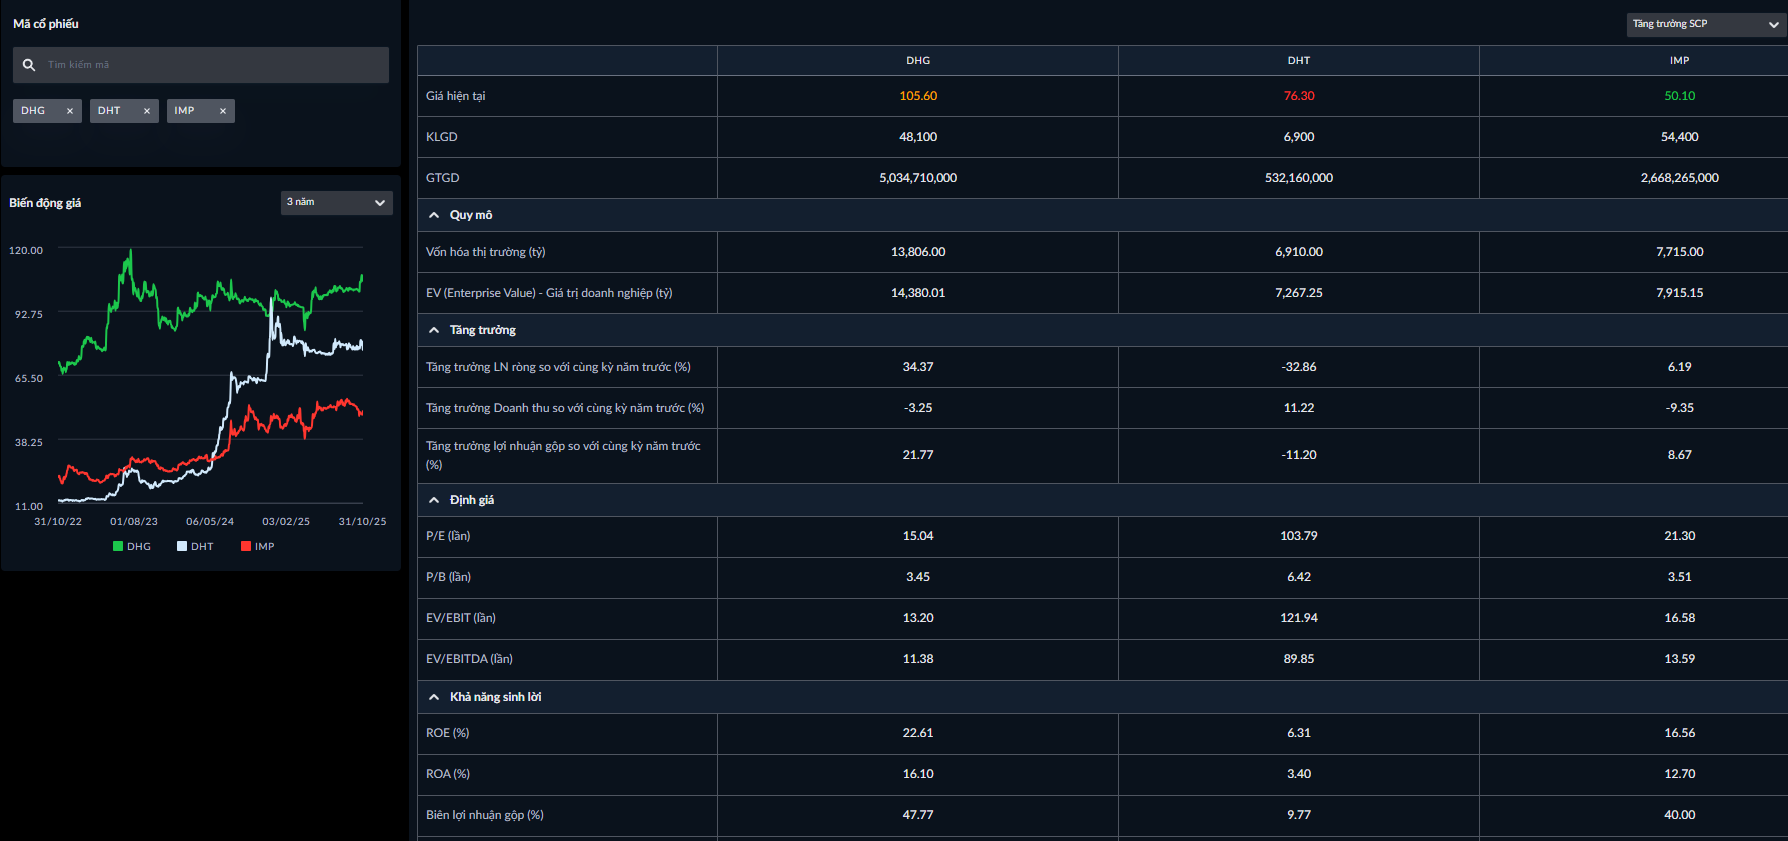Click the red IMP legend color square
Viewport: 1788px width, 841px height.
pos(246,546)
